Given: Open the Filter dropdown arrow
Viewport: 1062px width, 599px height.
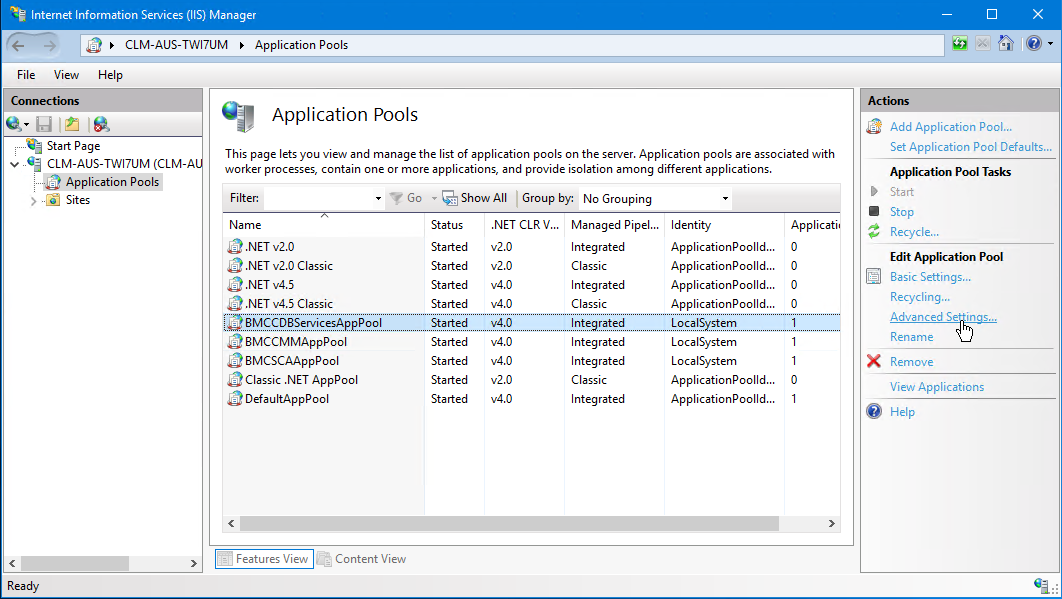Looking at the screenshot, I should pyautogui.click(x=378, y=199).
